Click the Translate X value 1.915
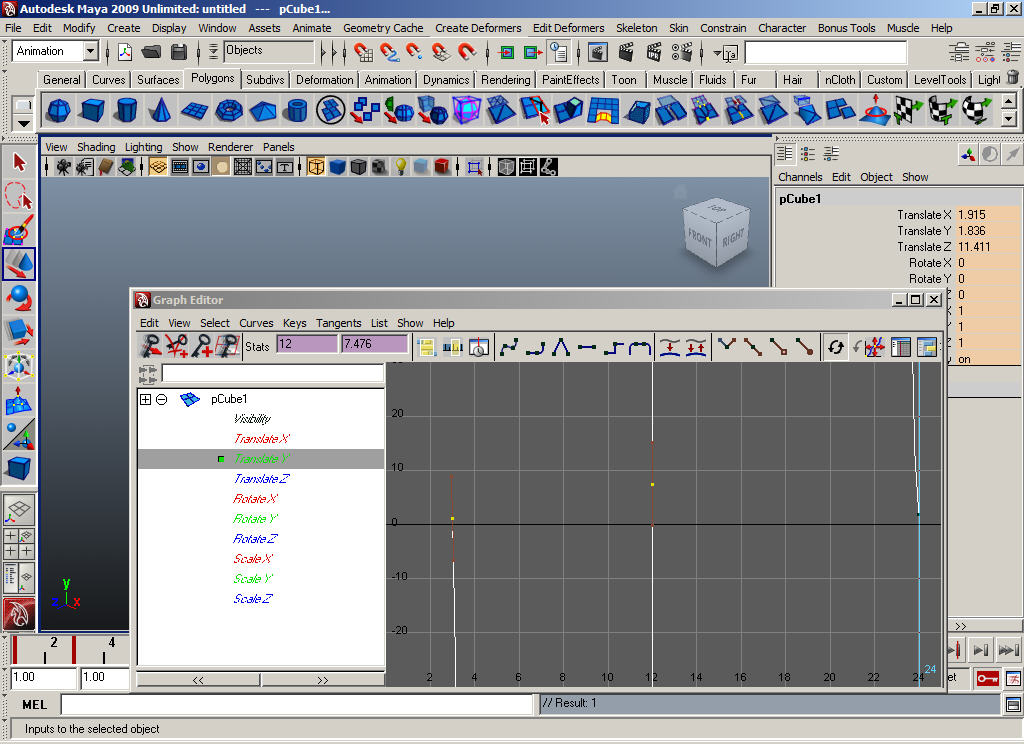The width and height of the screenshot is (1024, 744). [x=987, y=215]
